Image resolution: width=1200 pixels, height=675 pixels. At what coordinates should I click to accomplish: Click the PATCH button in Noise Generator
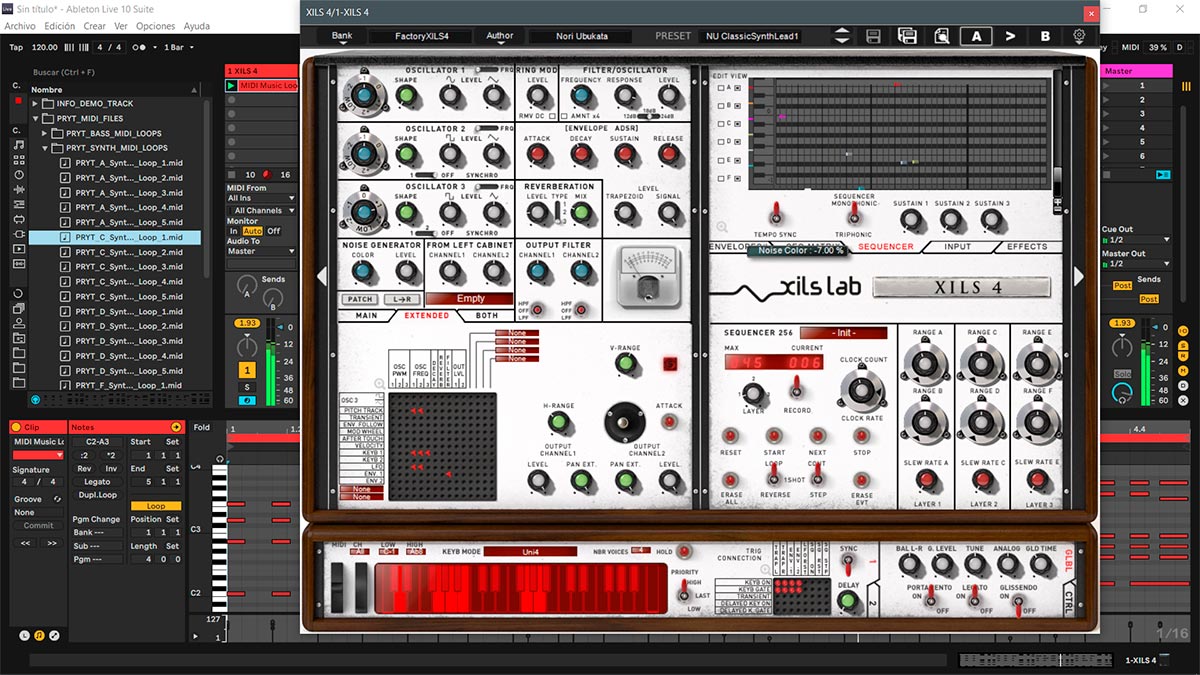358,299
